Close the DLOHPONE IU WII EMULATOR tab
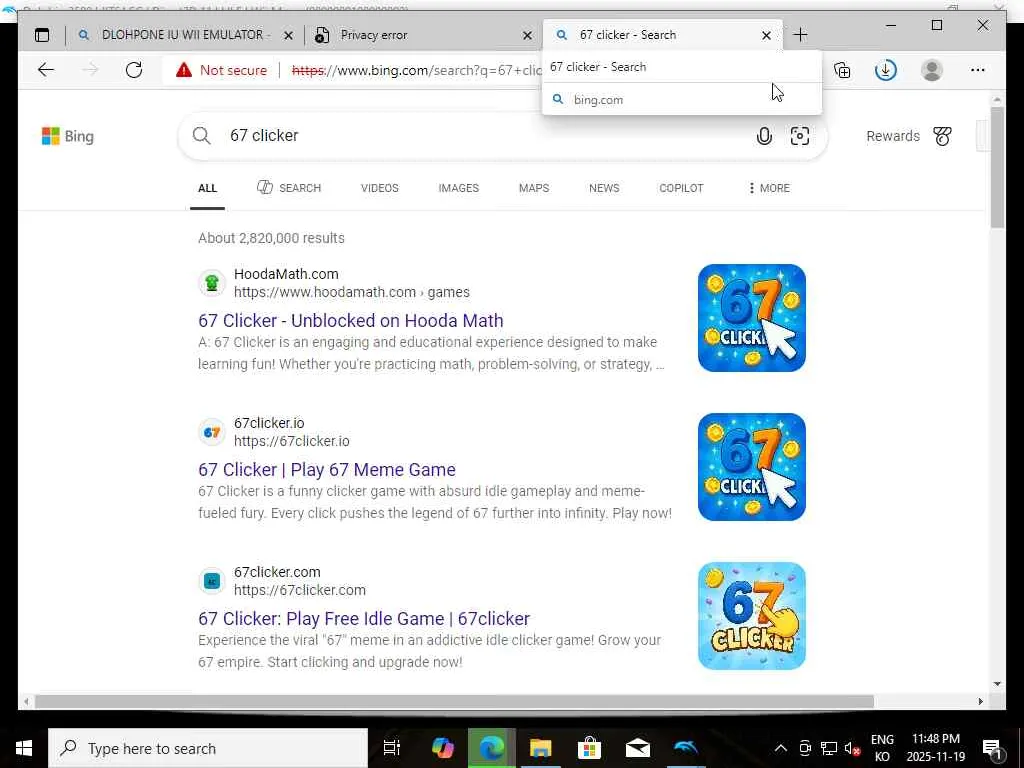1024x768 pixels. 288,35
